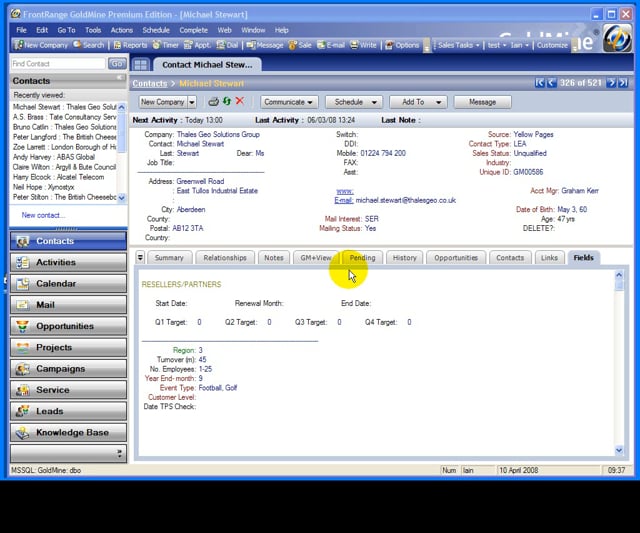This screenshot has height=533, width=640.
Task: Go to last record arrow
Action: pos(623,83)
